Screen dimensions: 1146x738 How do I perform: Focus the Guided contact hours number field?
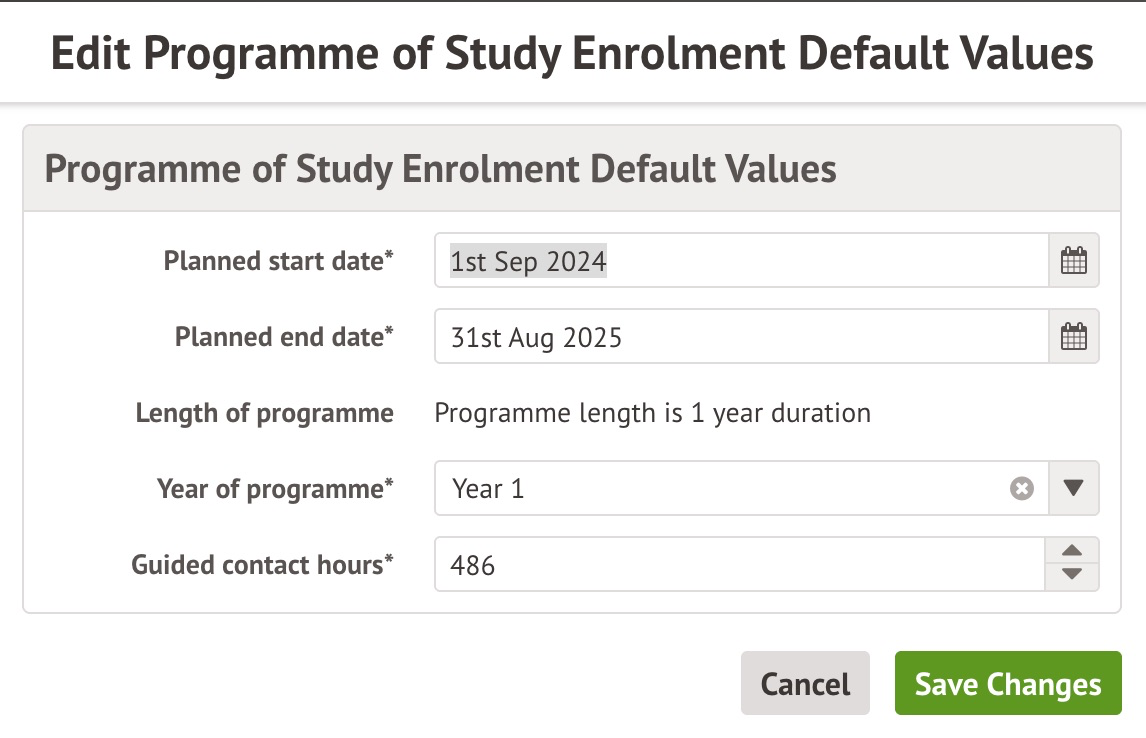point(738,565)
